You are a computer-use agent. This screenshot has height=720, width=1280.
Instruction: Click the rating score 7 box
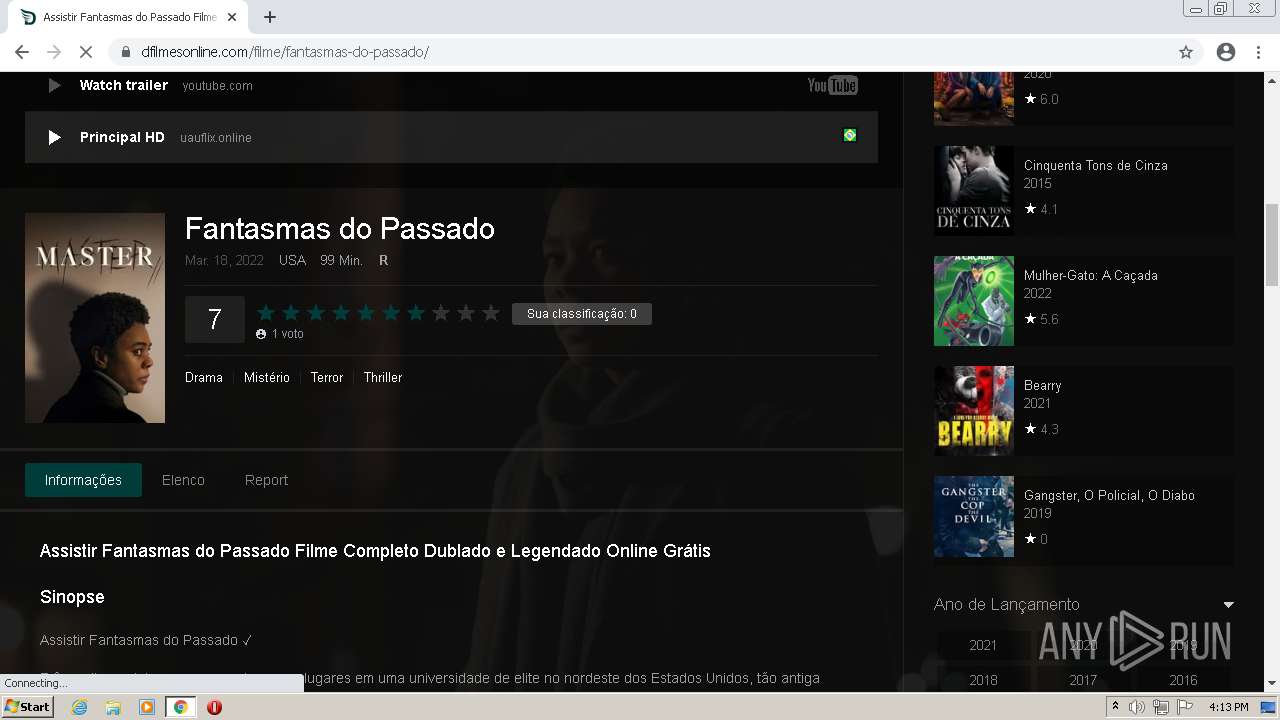[215, 319]
